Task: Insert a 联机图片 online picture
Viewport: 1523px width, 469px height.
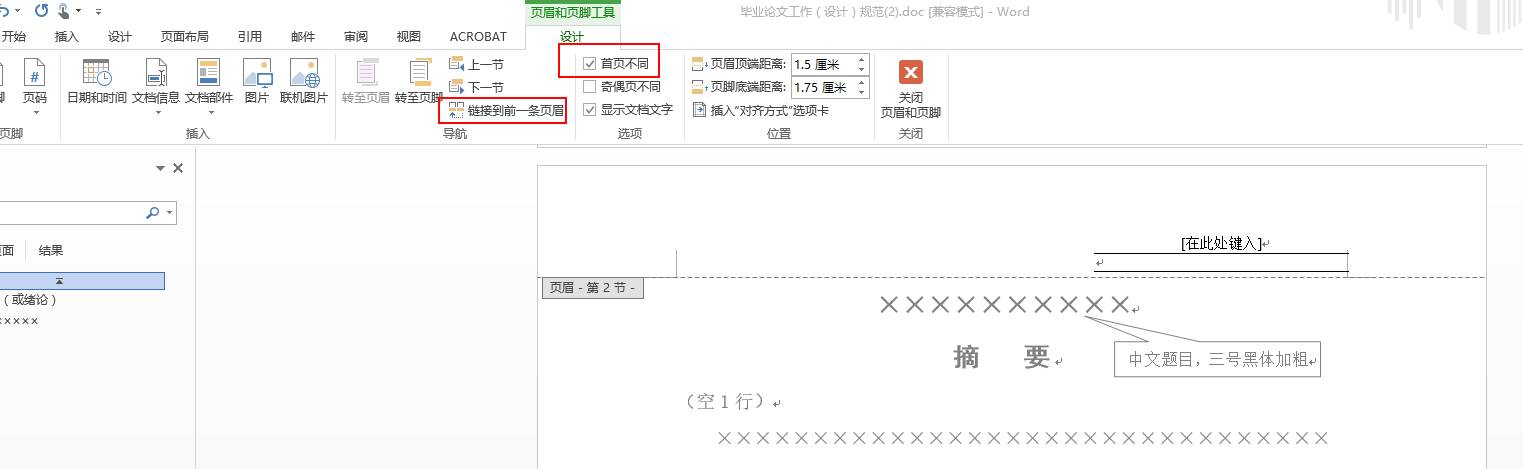Action: coord(304,83)
